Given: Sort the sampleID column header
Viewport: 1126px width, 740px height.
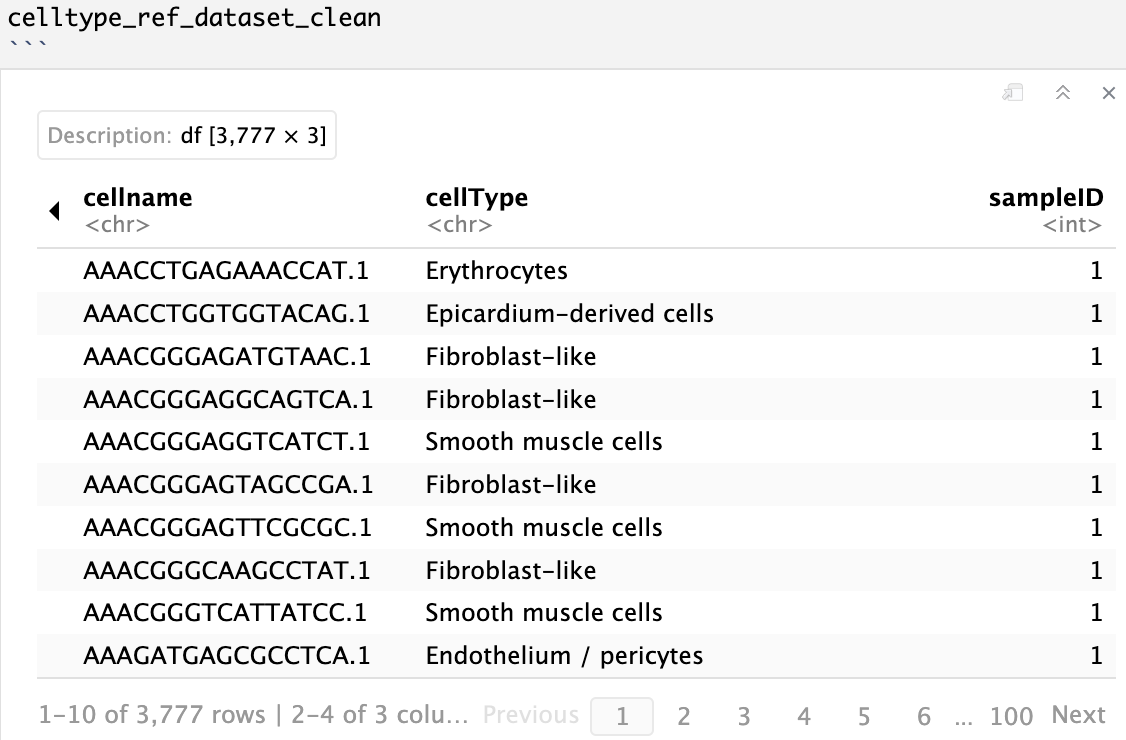Looking at the screenshot, I should 1046,197.
